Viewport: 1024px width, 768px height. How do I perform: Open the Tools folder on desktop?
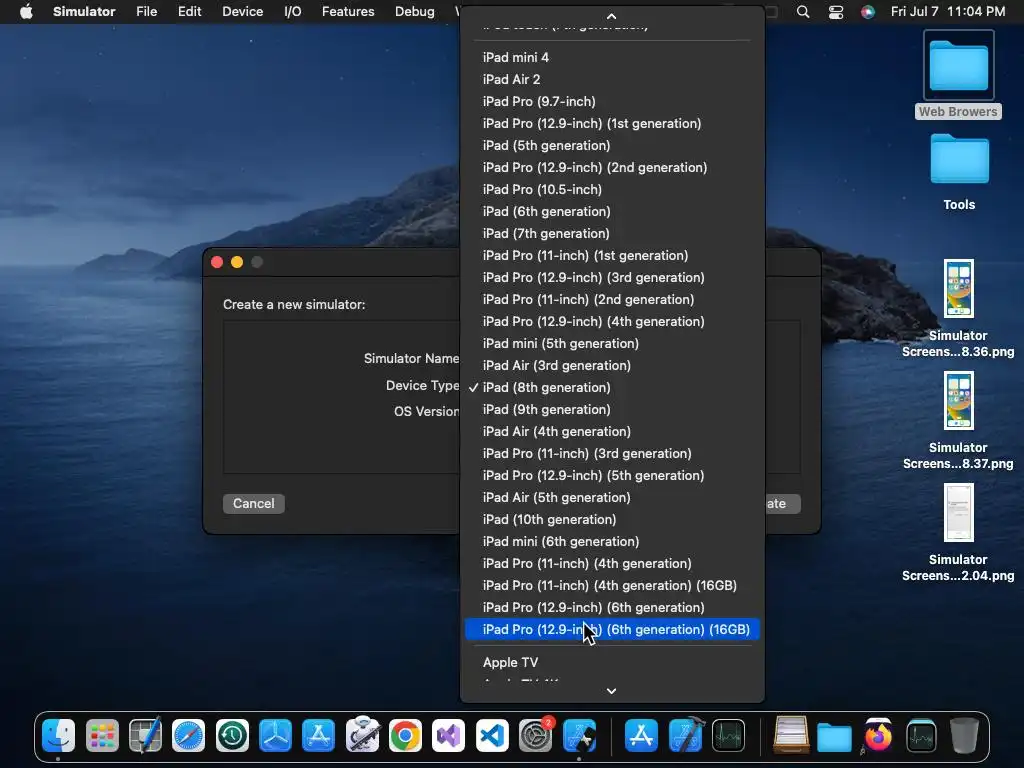click(959, 172)
